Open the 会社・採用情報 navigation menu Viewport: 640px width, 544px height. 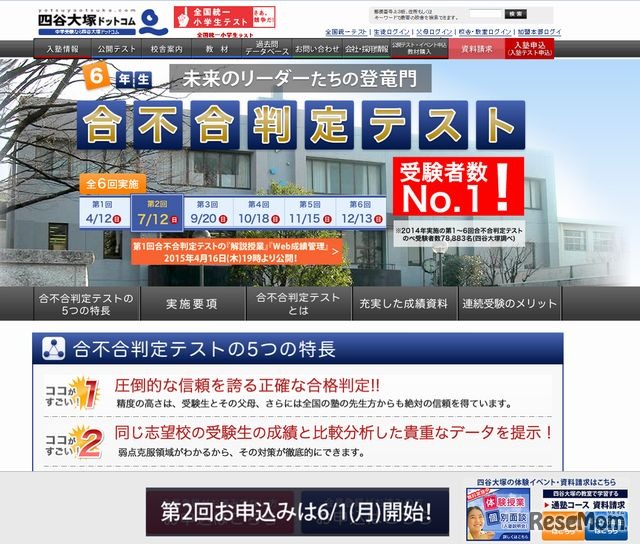[x=367, y=49]
